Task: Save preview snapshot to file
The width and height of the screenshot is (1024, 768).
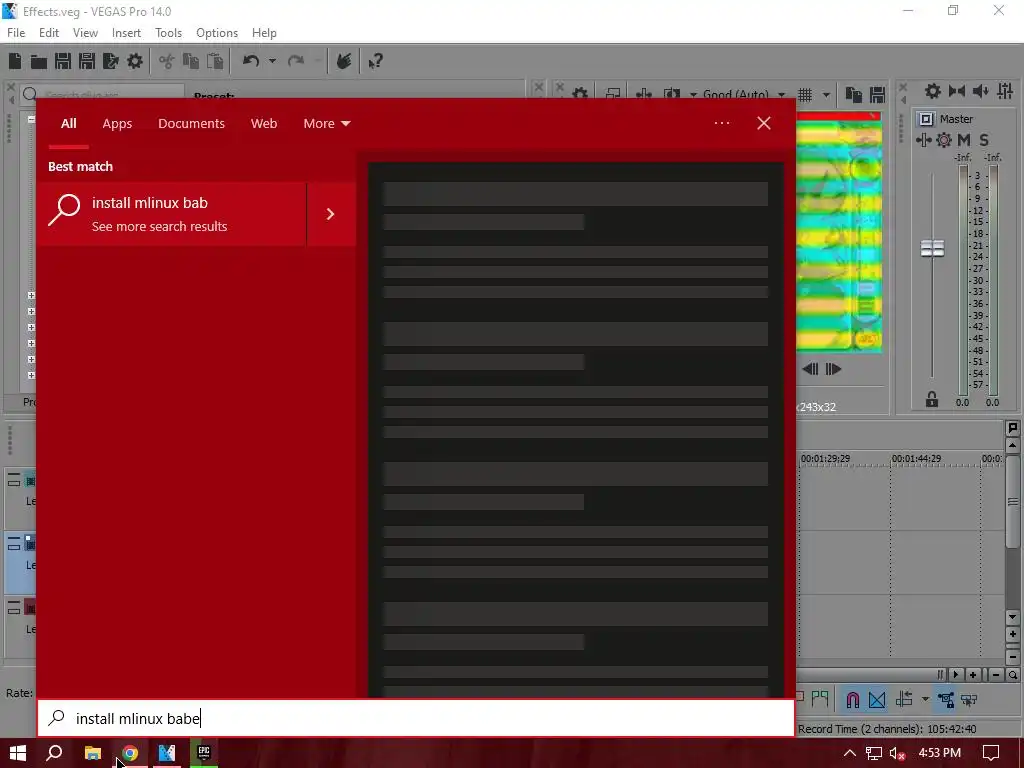Action: tap(877, 95)
